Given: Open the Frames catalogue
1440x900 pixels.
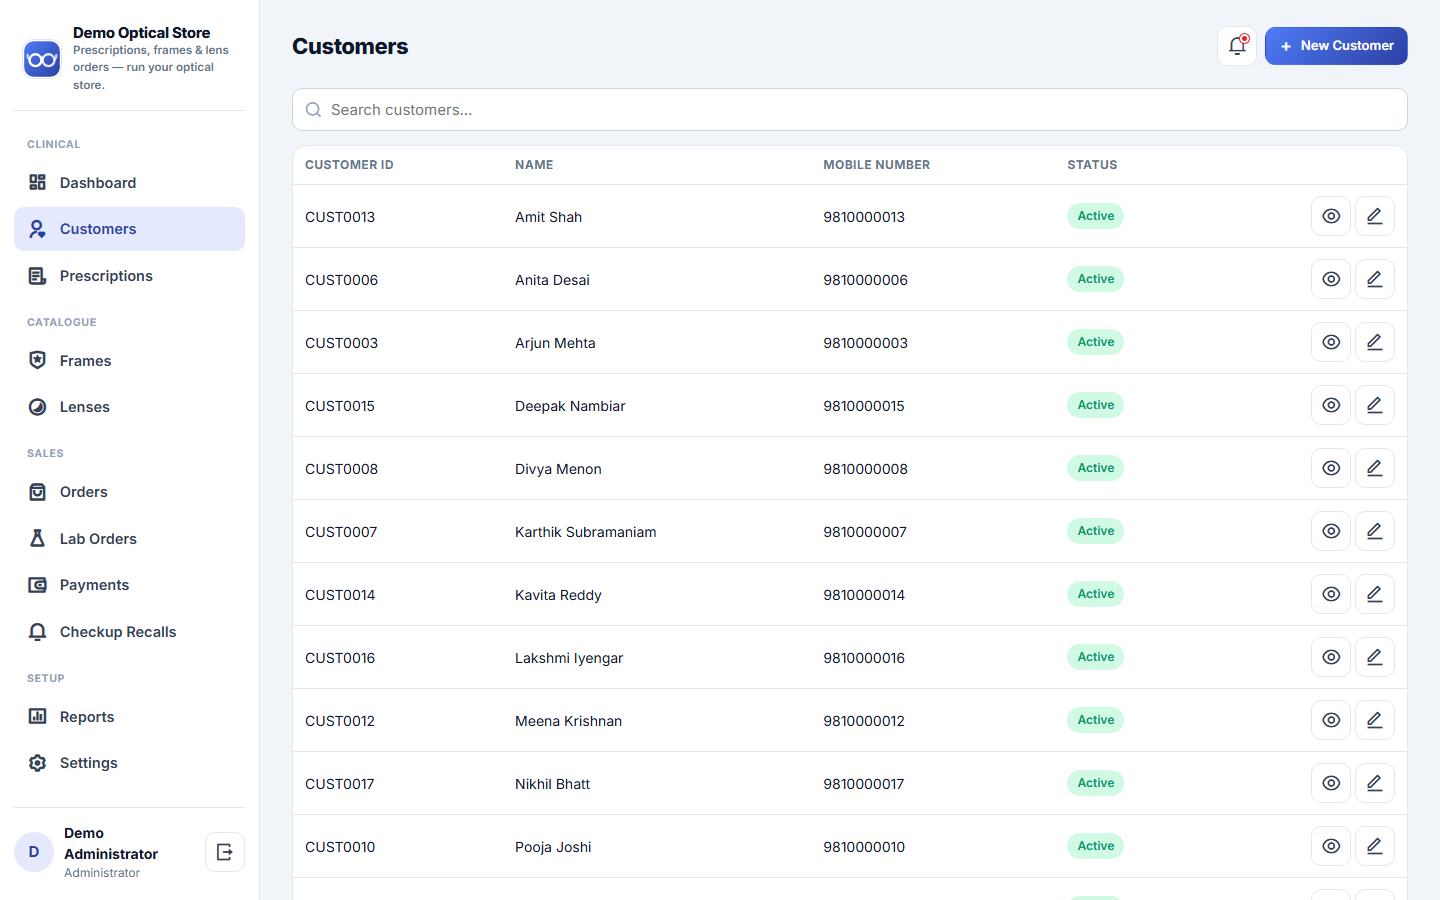Looking at the screenshot, I should pos(129,361).
